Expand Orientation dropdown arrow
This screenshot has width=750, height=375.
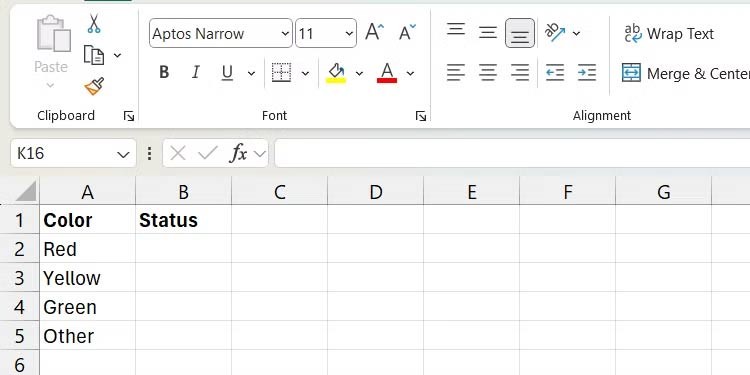[576, 33]
